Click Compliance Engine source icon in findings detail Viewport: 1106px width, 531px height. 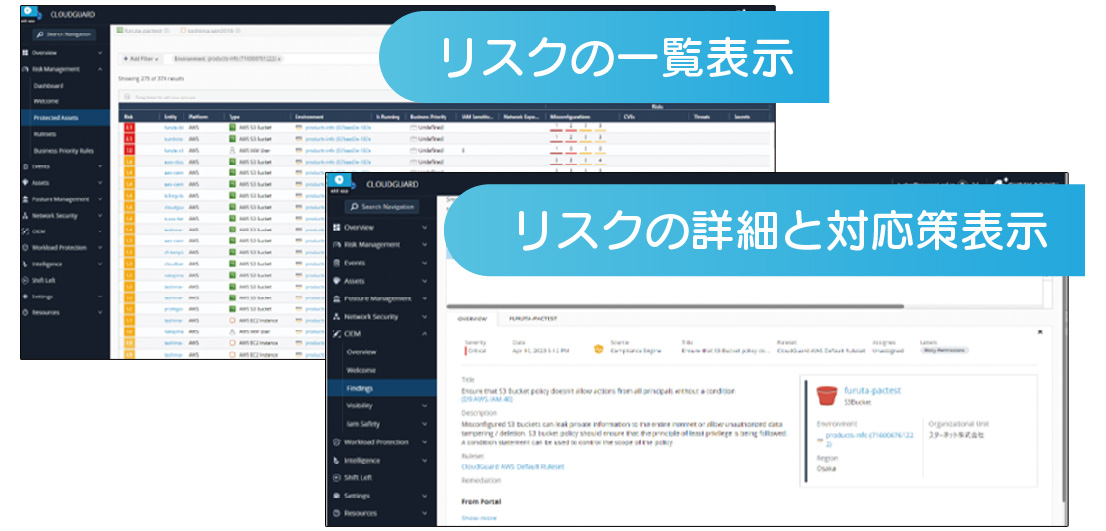coord(599,348)
